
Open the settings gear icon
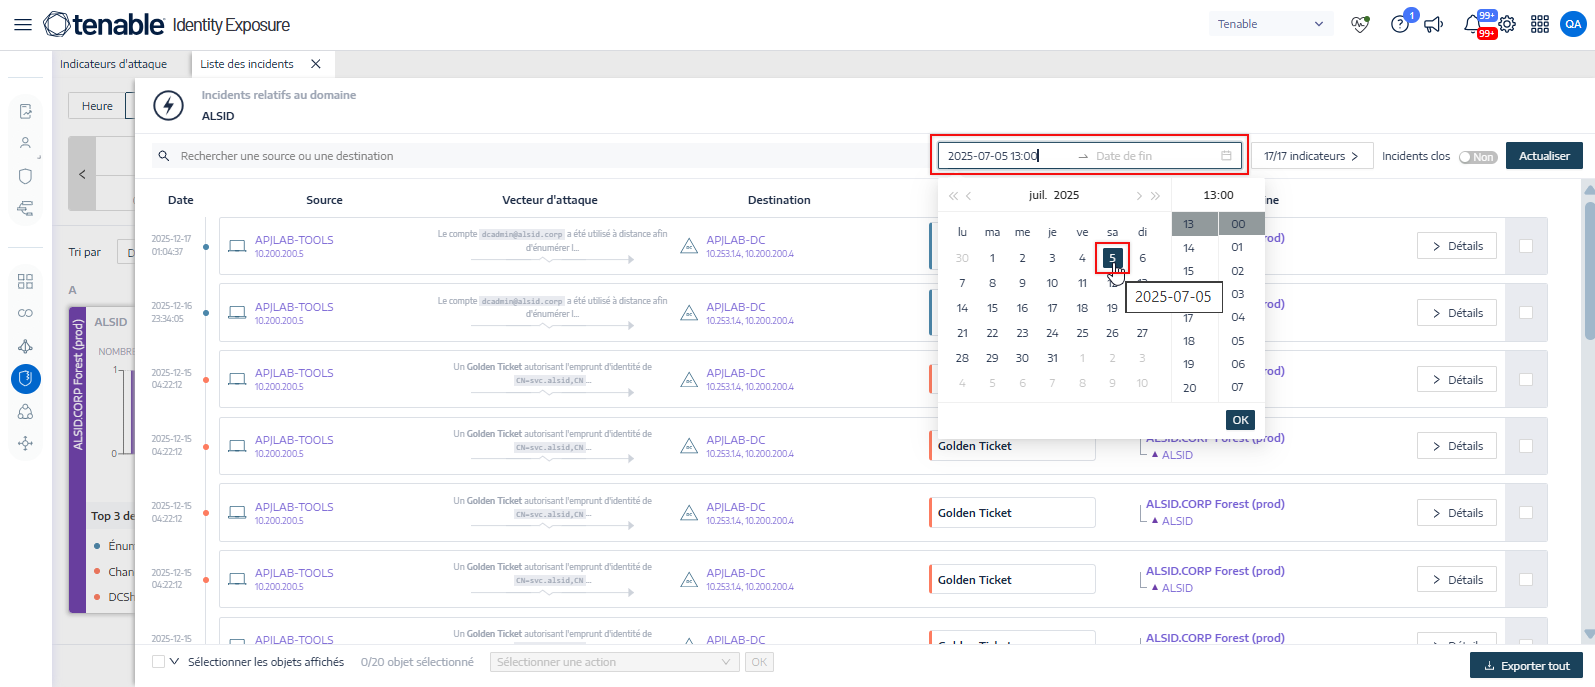(1507, 25)
